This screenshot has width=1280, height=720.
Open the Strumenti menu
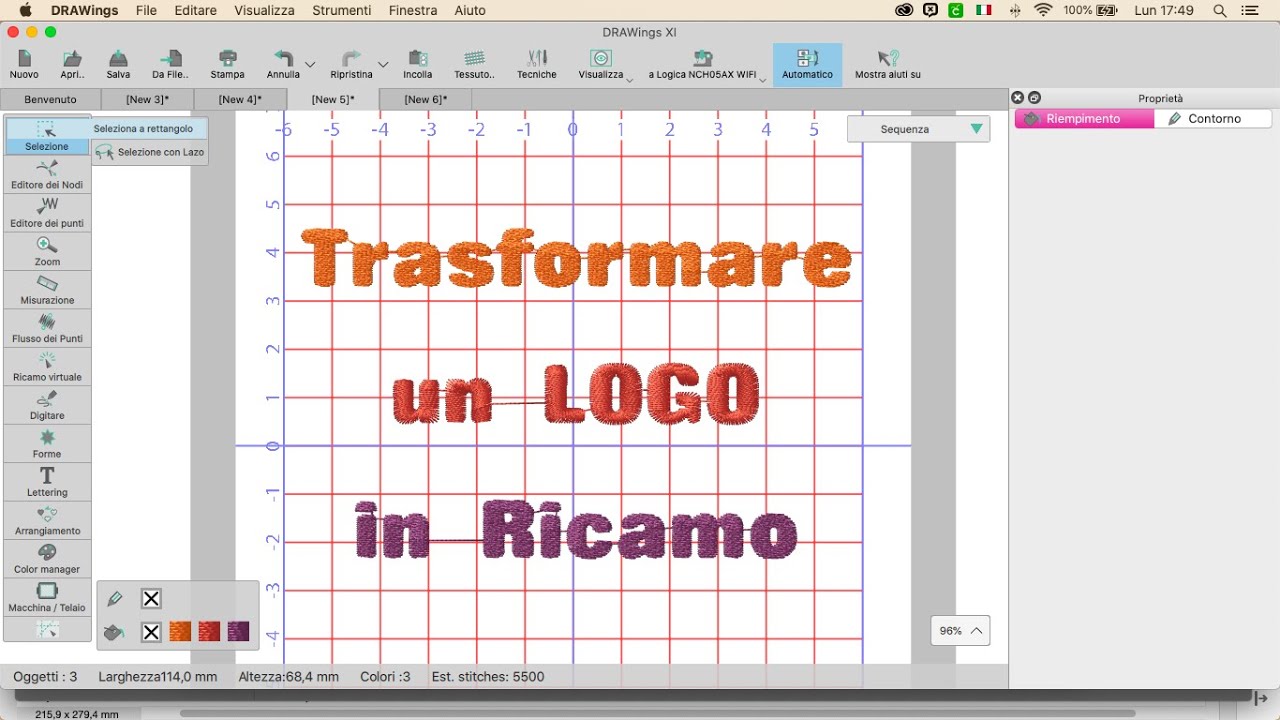[x=341, y=10]
